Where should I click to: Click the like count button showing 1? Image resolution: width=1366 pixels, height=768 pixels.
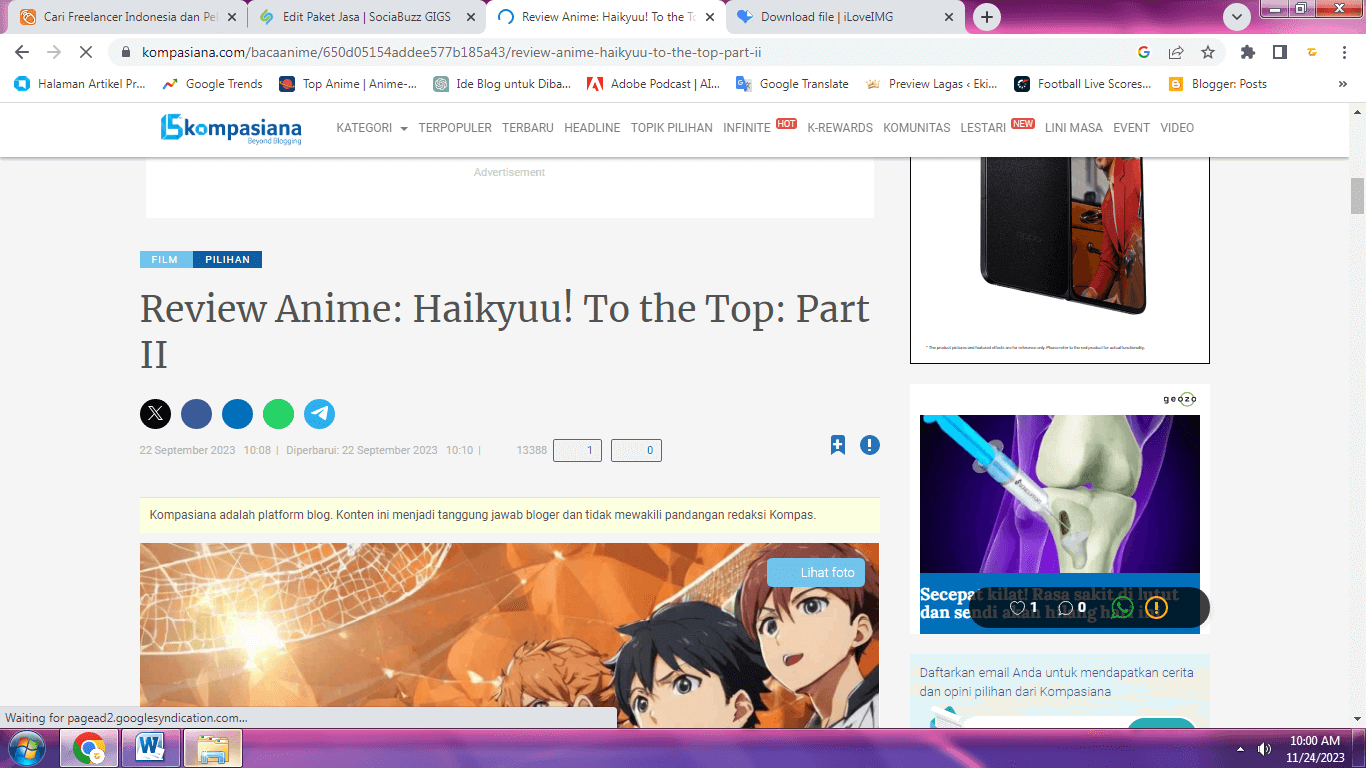point(578,451)
